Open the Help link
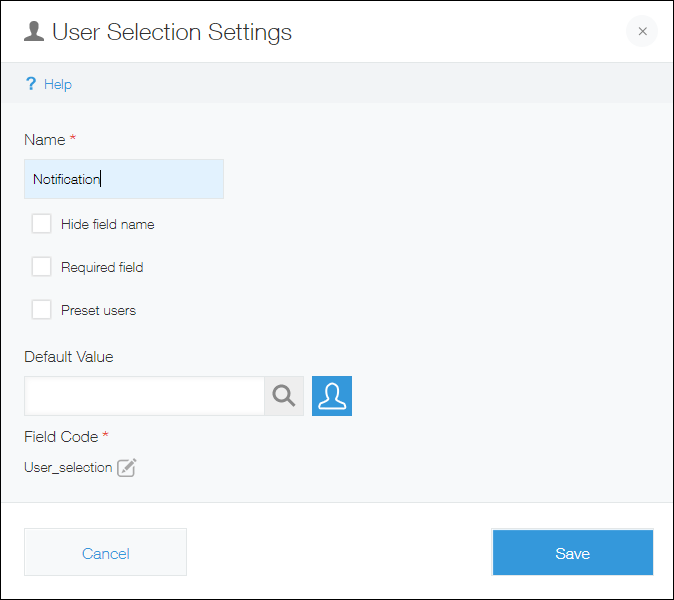 tap(58, 84)
